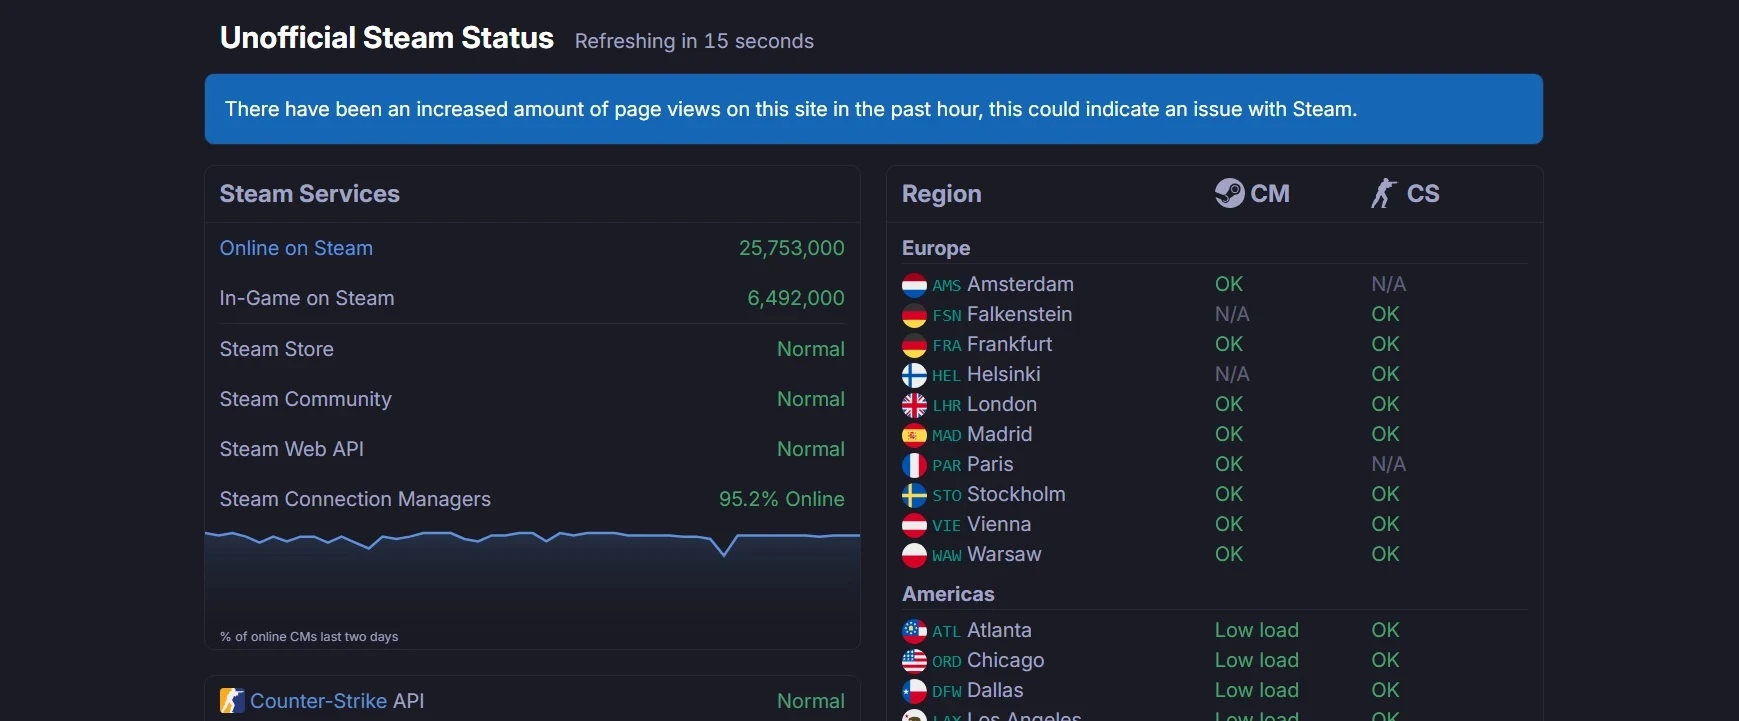The image size is (1739, 721).
Task: Click the Sweden flag beside Stockholm
Action: pyautogui.click(x=914, y=495)
